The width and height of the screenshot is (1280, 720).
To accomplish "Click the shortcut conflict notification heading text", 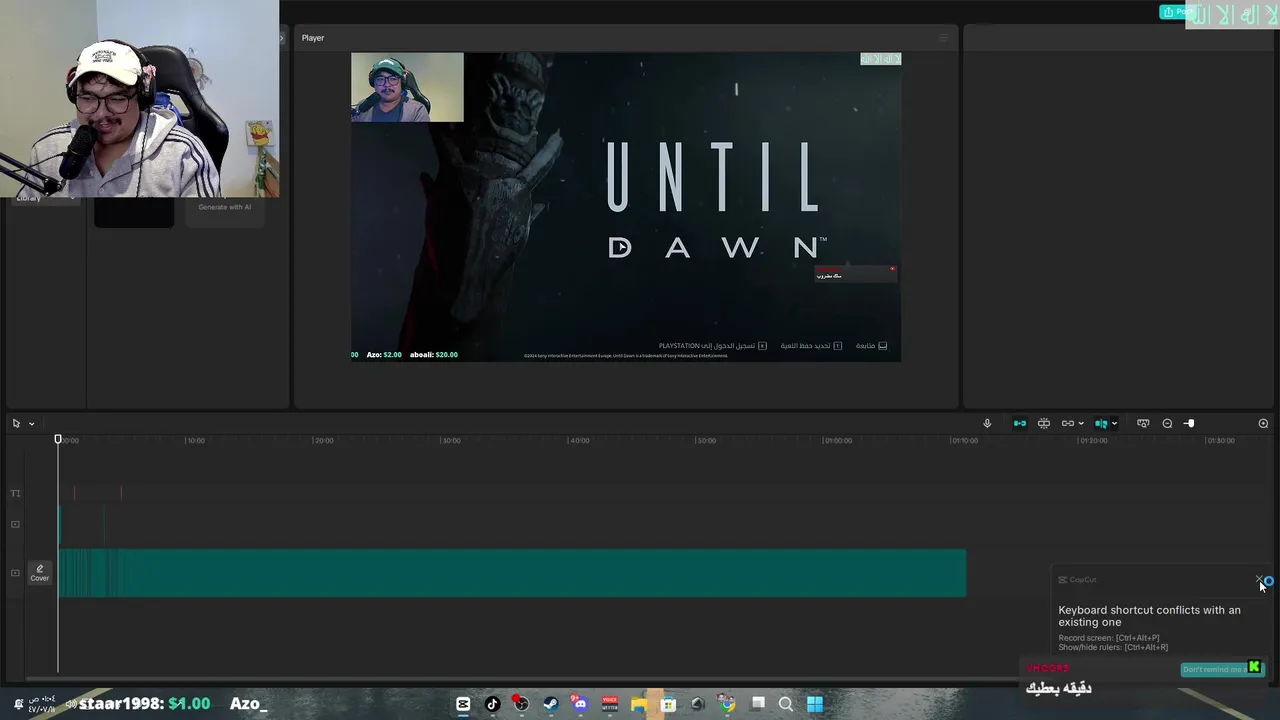I will coord(1150,615).
